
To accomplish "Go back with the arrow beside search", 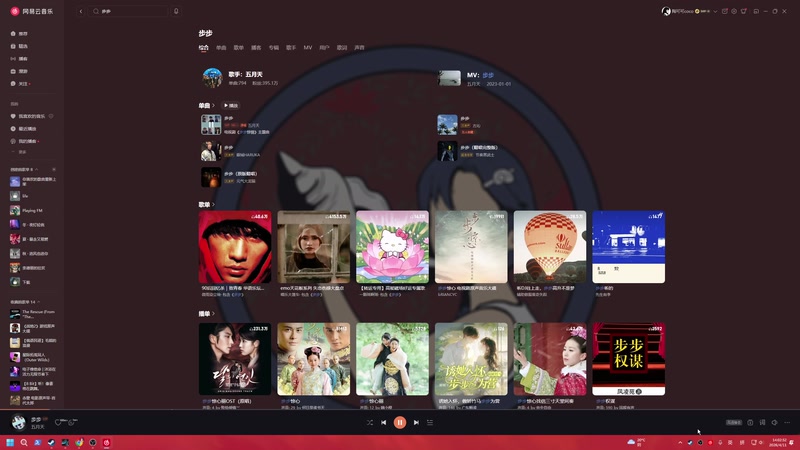I will pyautogui.click(x=81, y=11).
